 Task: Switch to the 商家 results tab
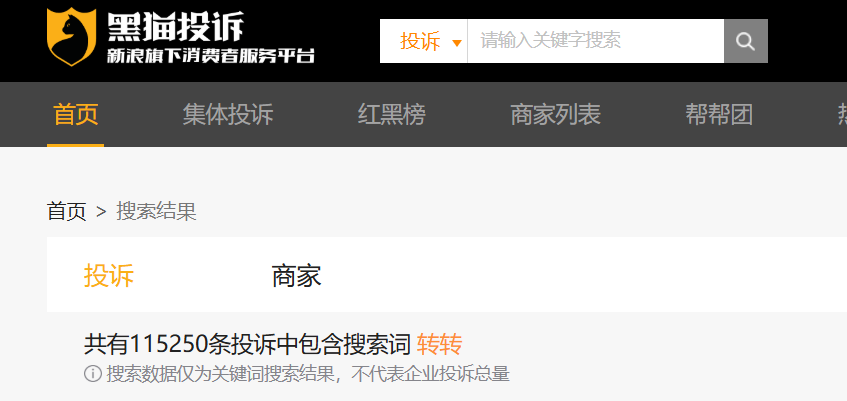click(x=296, y=276)
